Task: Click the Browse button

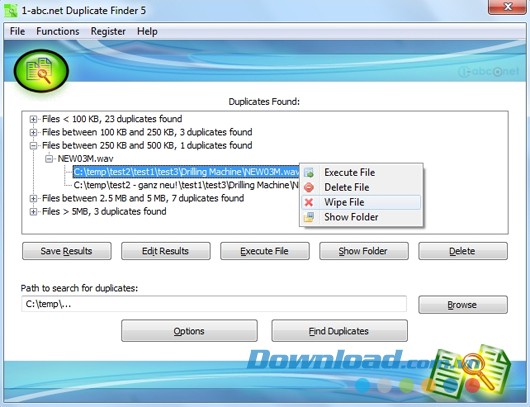Action: tap(463, 305)
